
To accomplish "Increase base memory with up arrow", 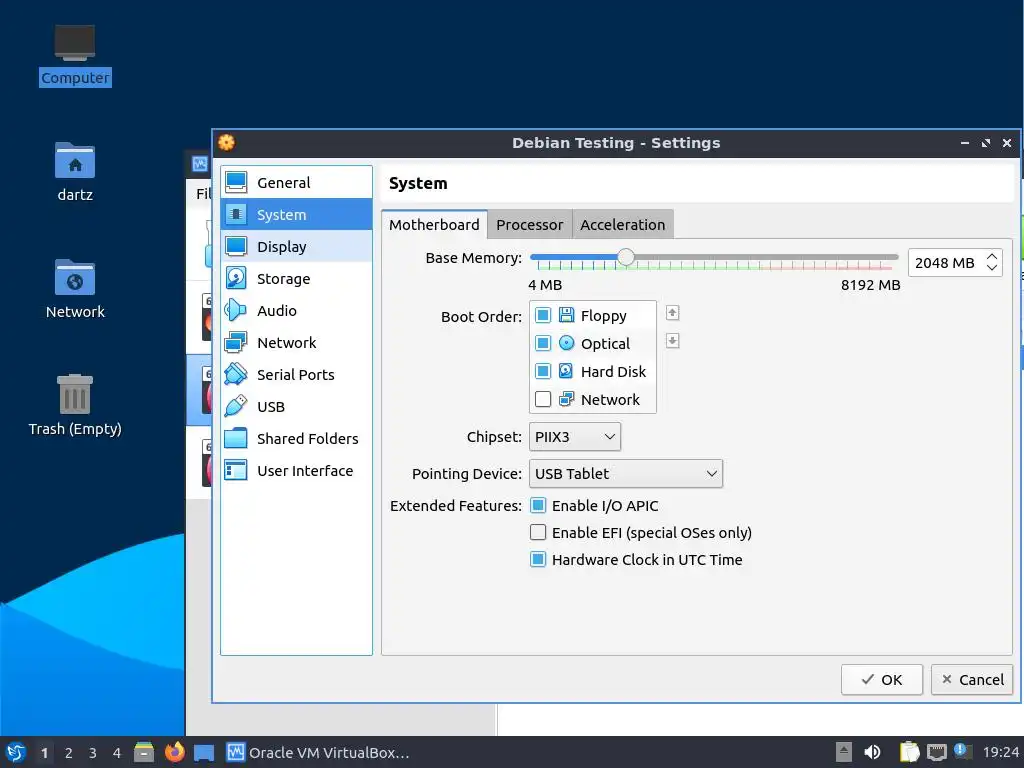I will tap(991, 257).
